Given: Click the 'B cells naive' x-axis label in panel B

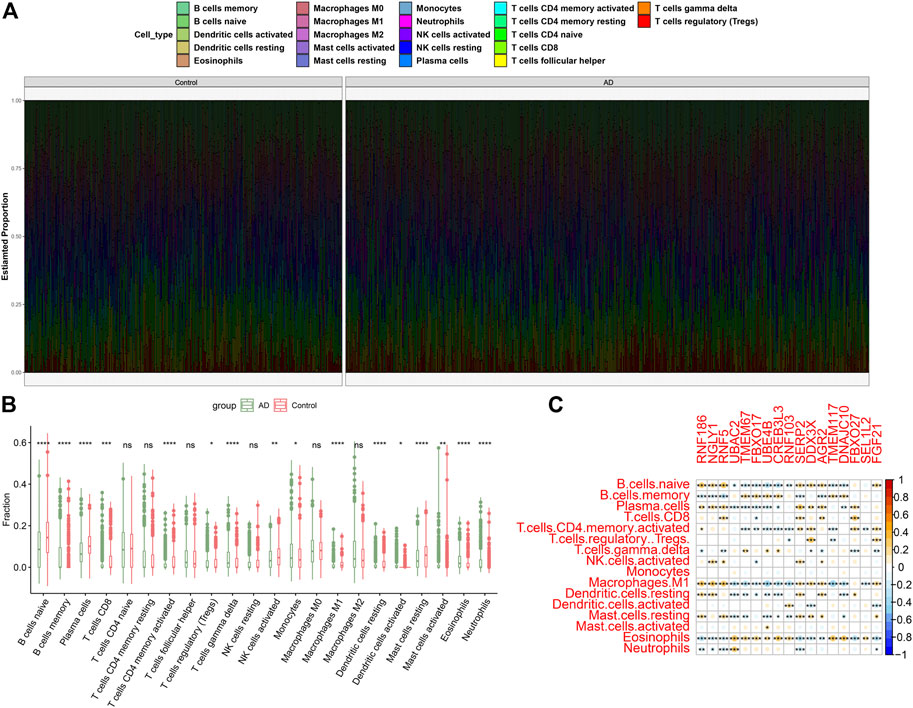Looking at the screenshot, I should tap(33, 621).
